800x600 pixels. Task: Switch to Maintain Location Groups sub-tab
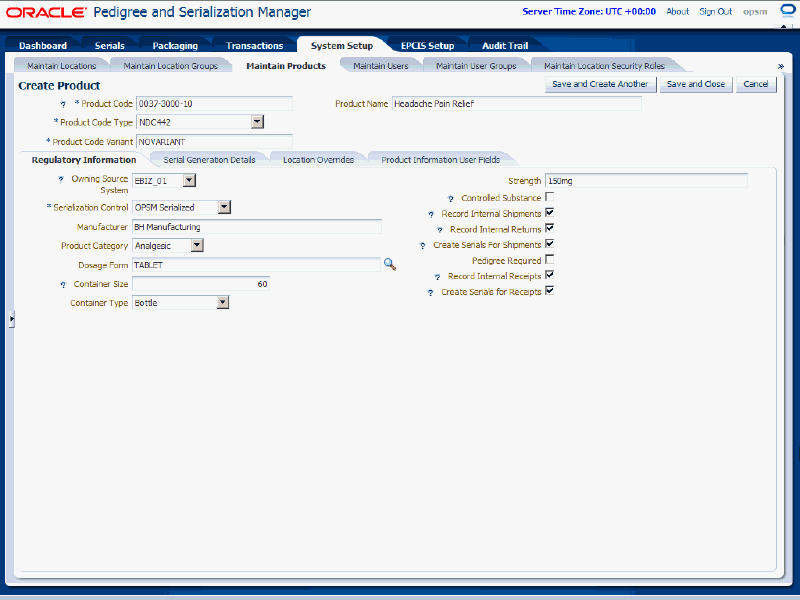pyautogui.click(x=170, y=66)
